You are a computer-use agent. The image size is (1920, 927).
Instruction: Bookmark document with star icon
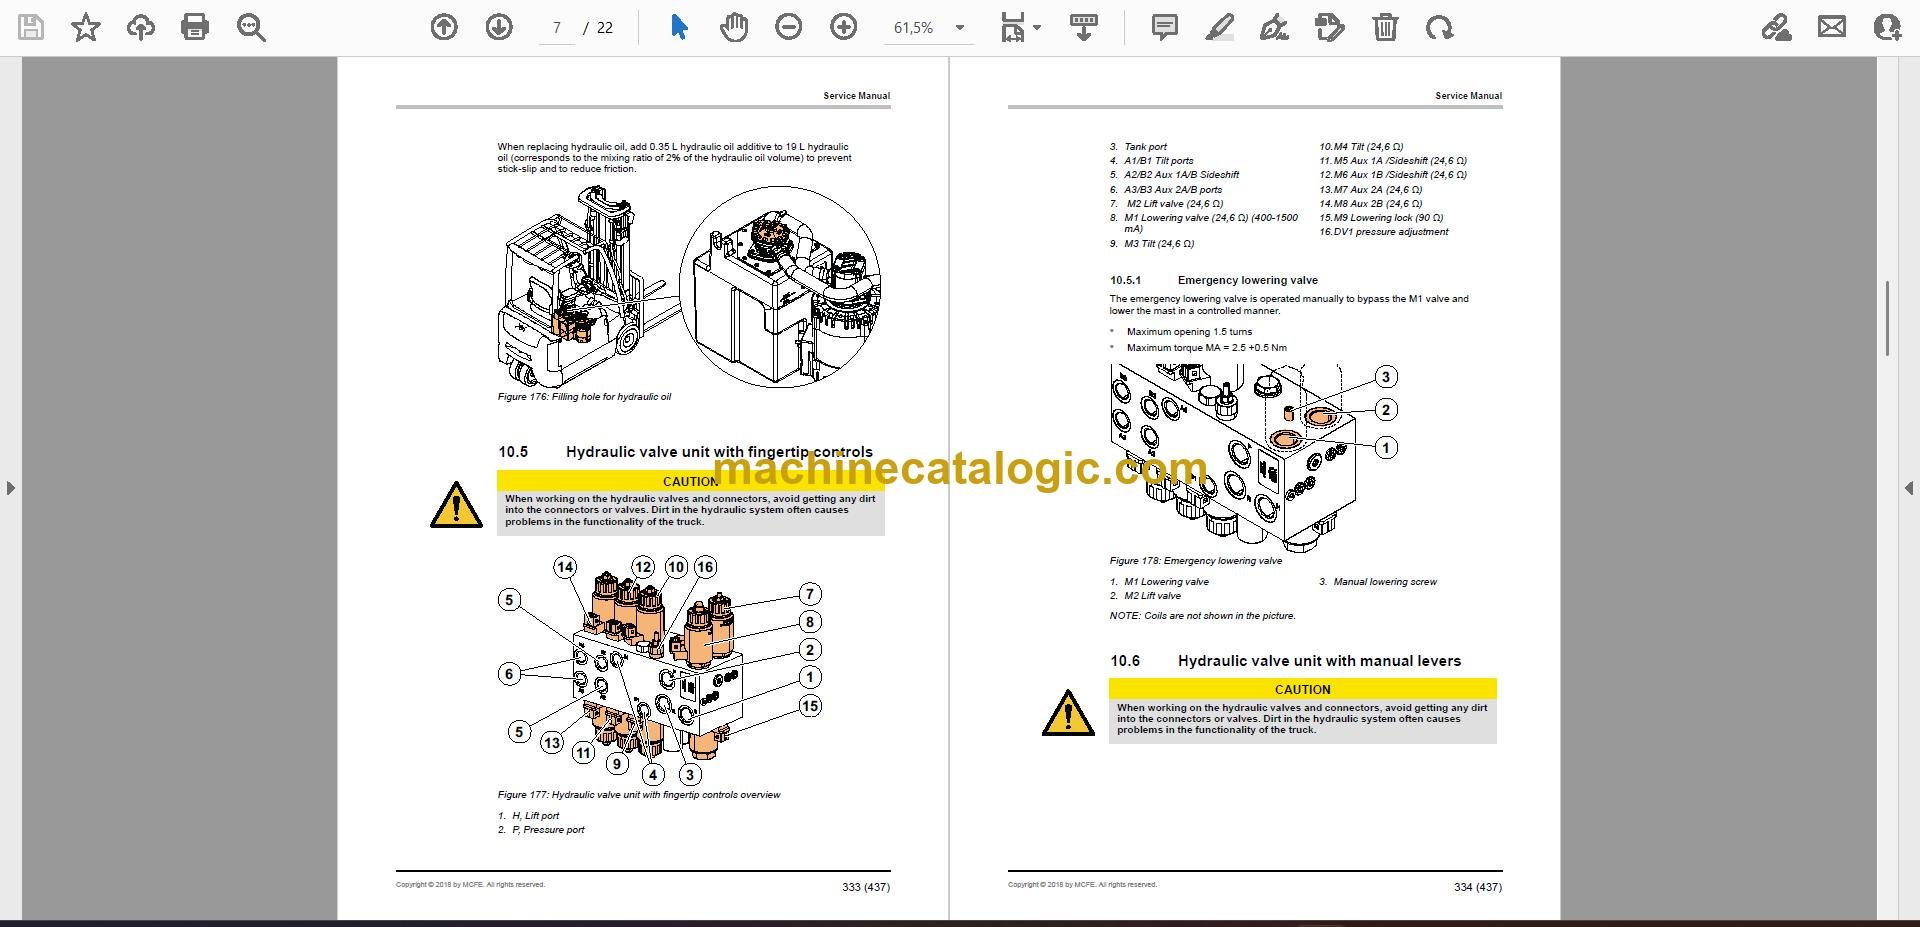(x=86, y=27)
